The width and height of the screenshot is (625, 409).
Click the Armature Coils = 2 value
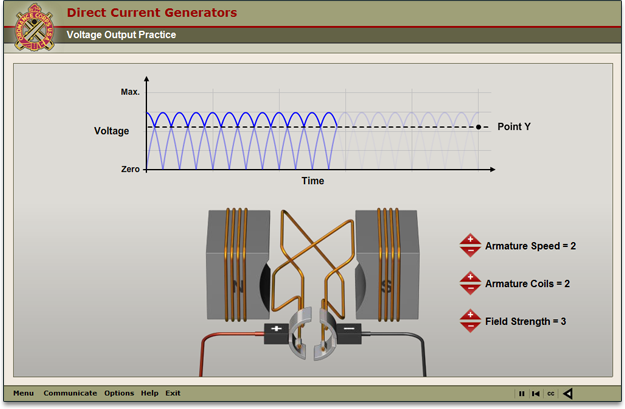pyautogui.click(x=527, y=283)
